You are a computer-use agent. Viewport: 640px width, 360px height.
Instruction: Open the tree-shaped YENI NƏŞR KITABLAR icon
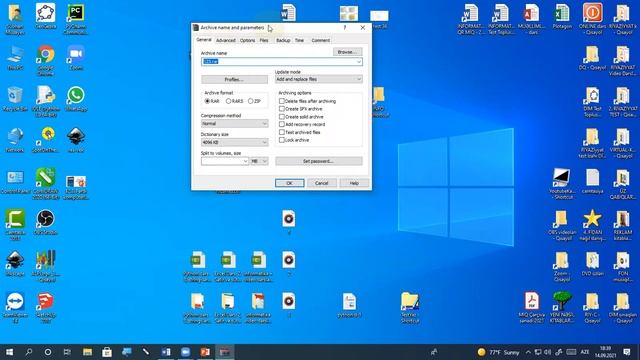pyautogui.click(x=562, y=307)
